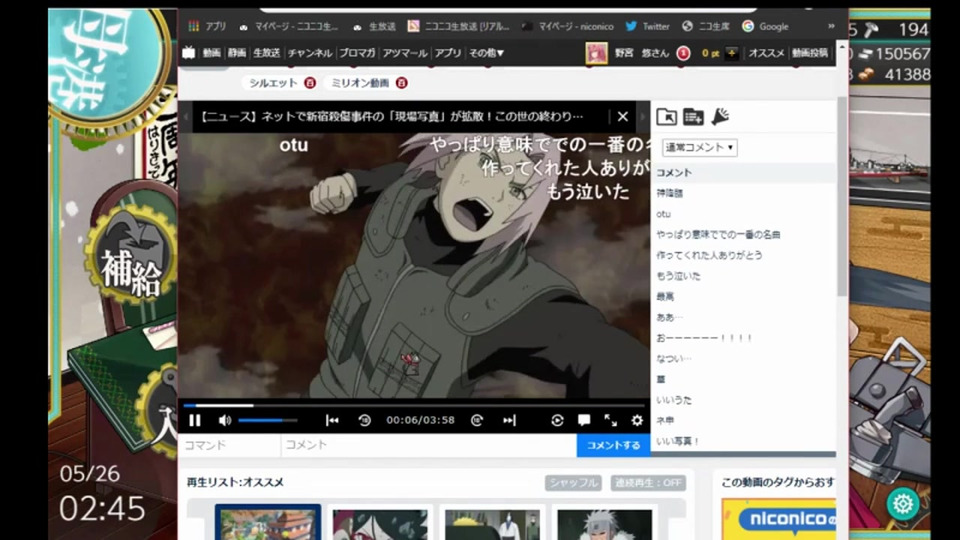960x540 pixels.
Task: Open the niconico TV logo icon
Action: [x=189, y=53]
